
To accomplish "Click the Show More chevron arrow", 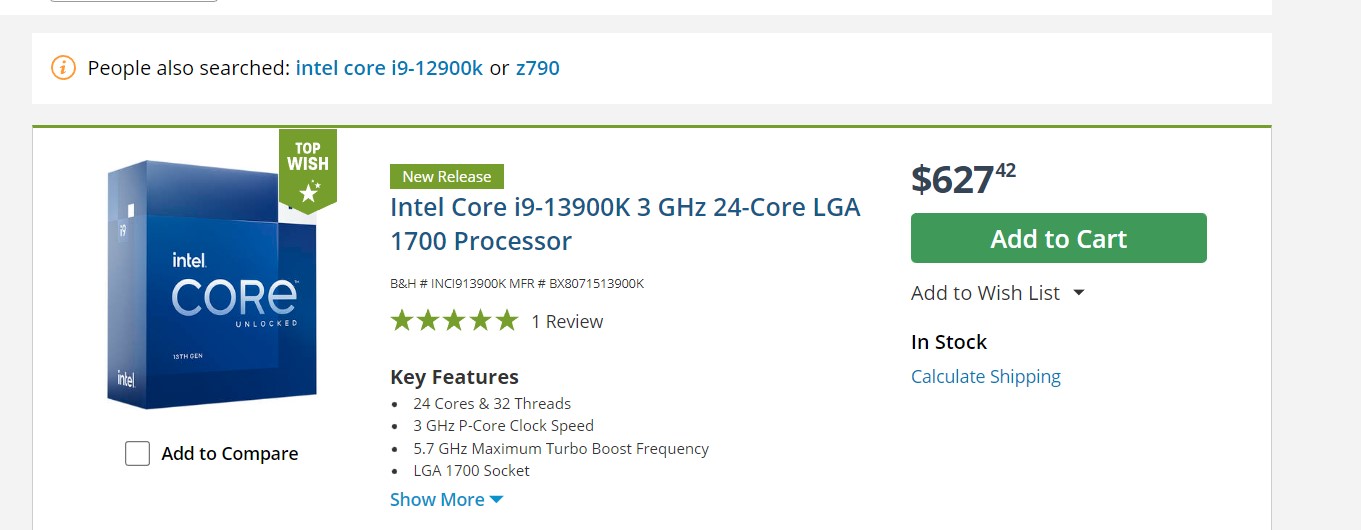I will click(497, 500).
